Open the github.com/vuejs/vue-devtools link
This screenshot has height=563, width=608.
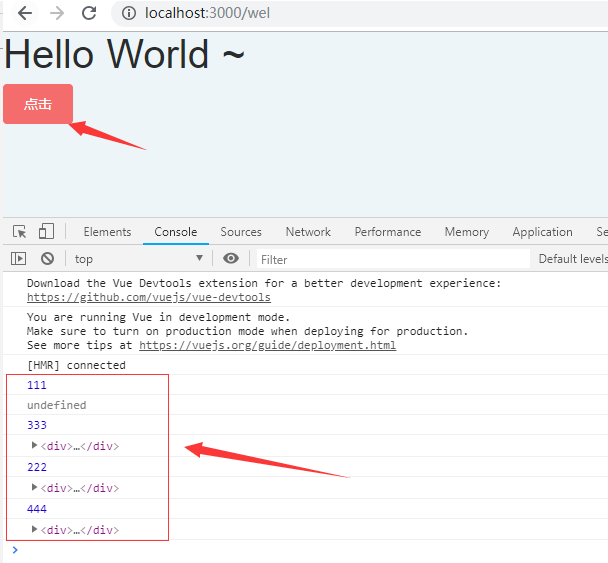149,297
